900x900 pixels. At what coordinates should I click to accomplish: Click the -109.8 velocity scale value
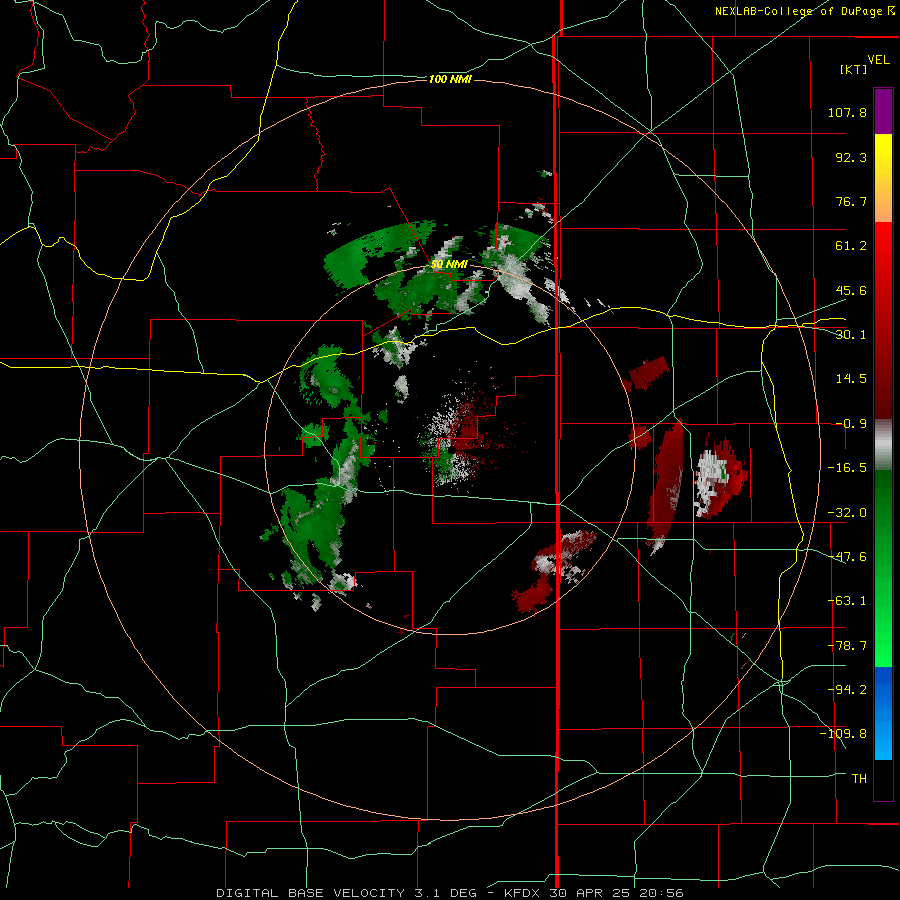(x=843, y=734)
